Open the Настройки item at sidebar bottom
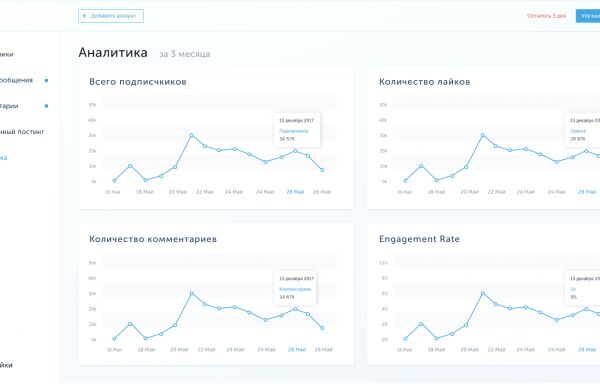Image resolution: width=600 pixels, height=384 pixels. click(x=6, y=365)
